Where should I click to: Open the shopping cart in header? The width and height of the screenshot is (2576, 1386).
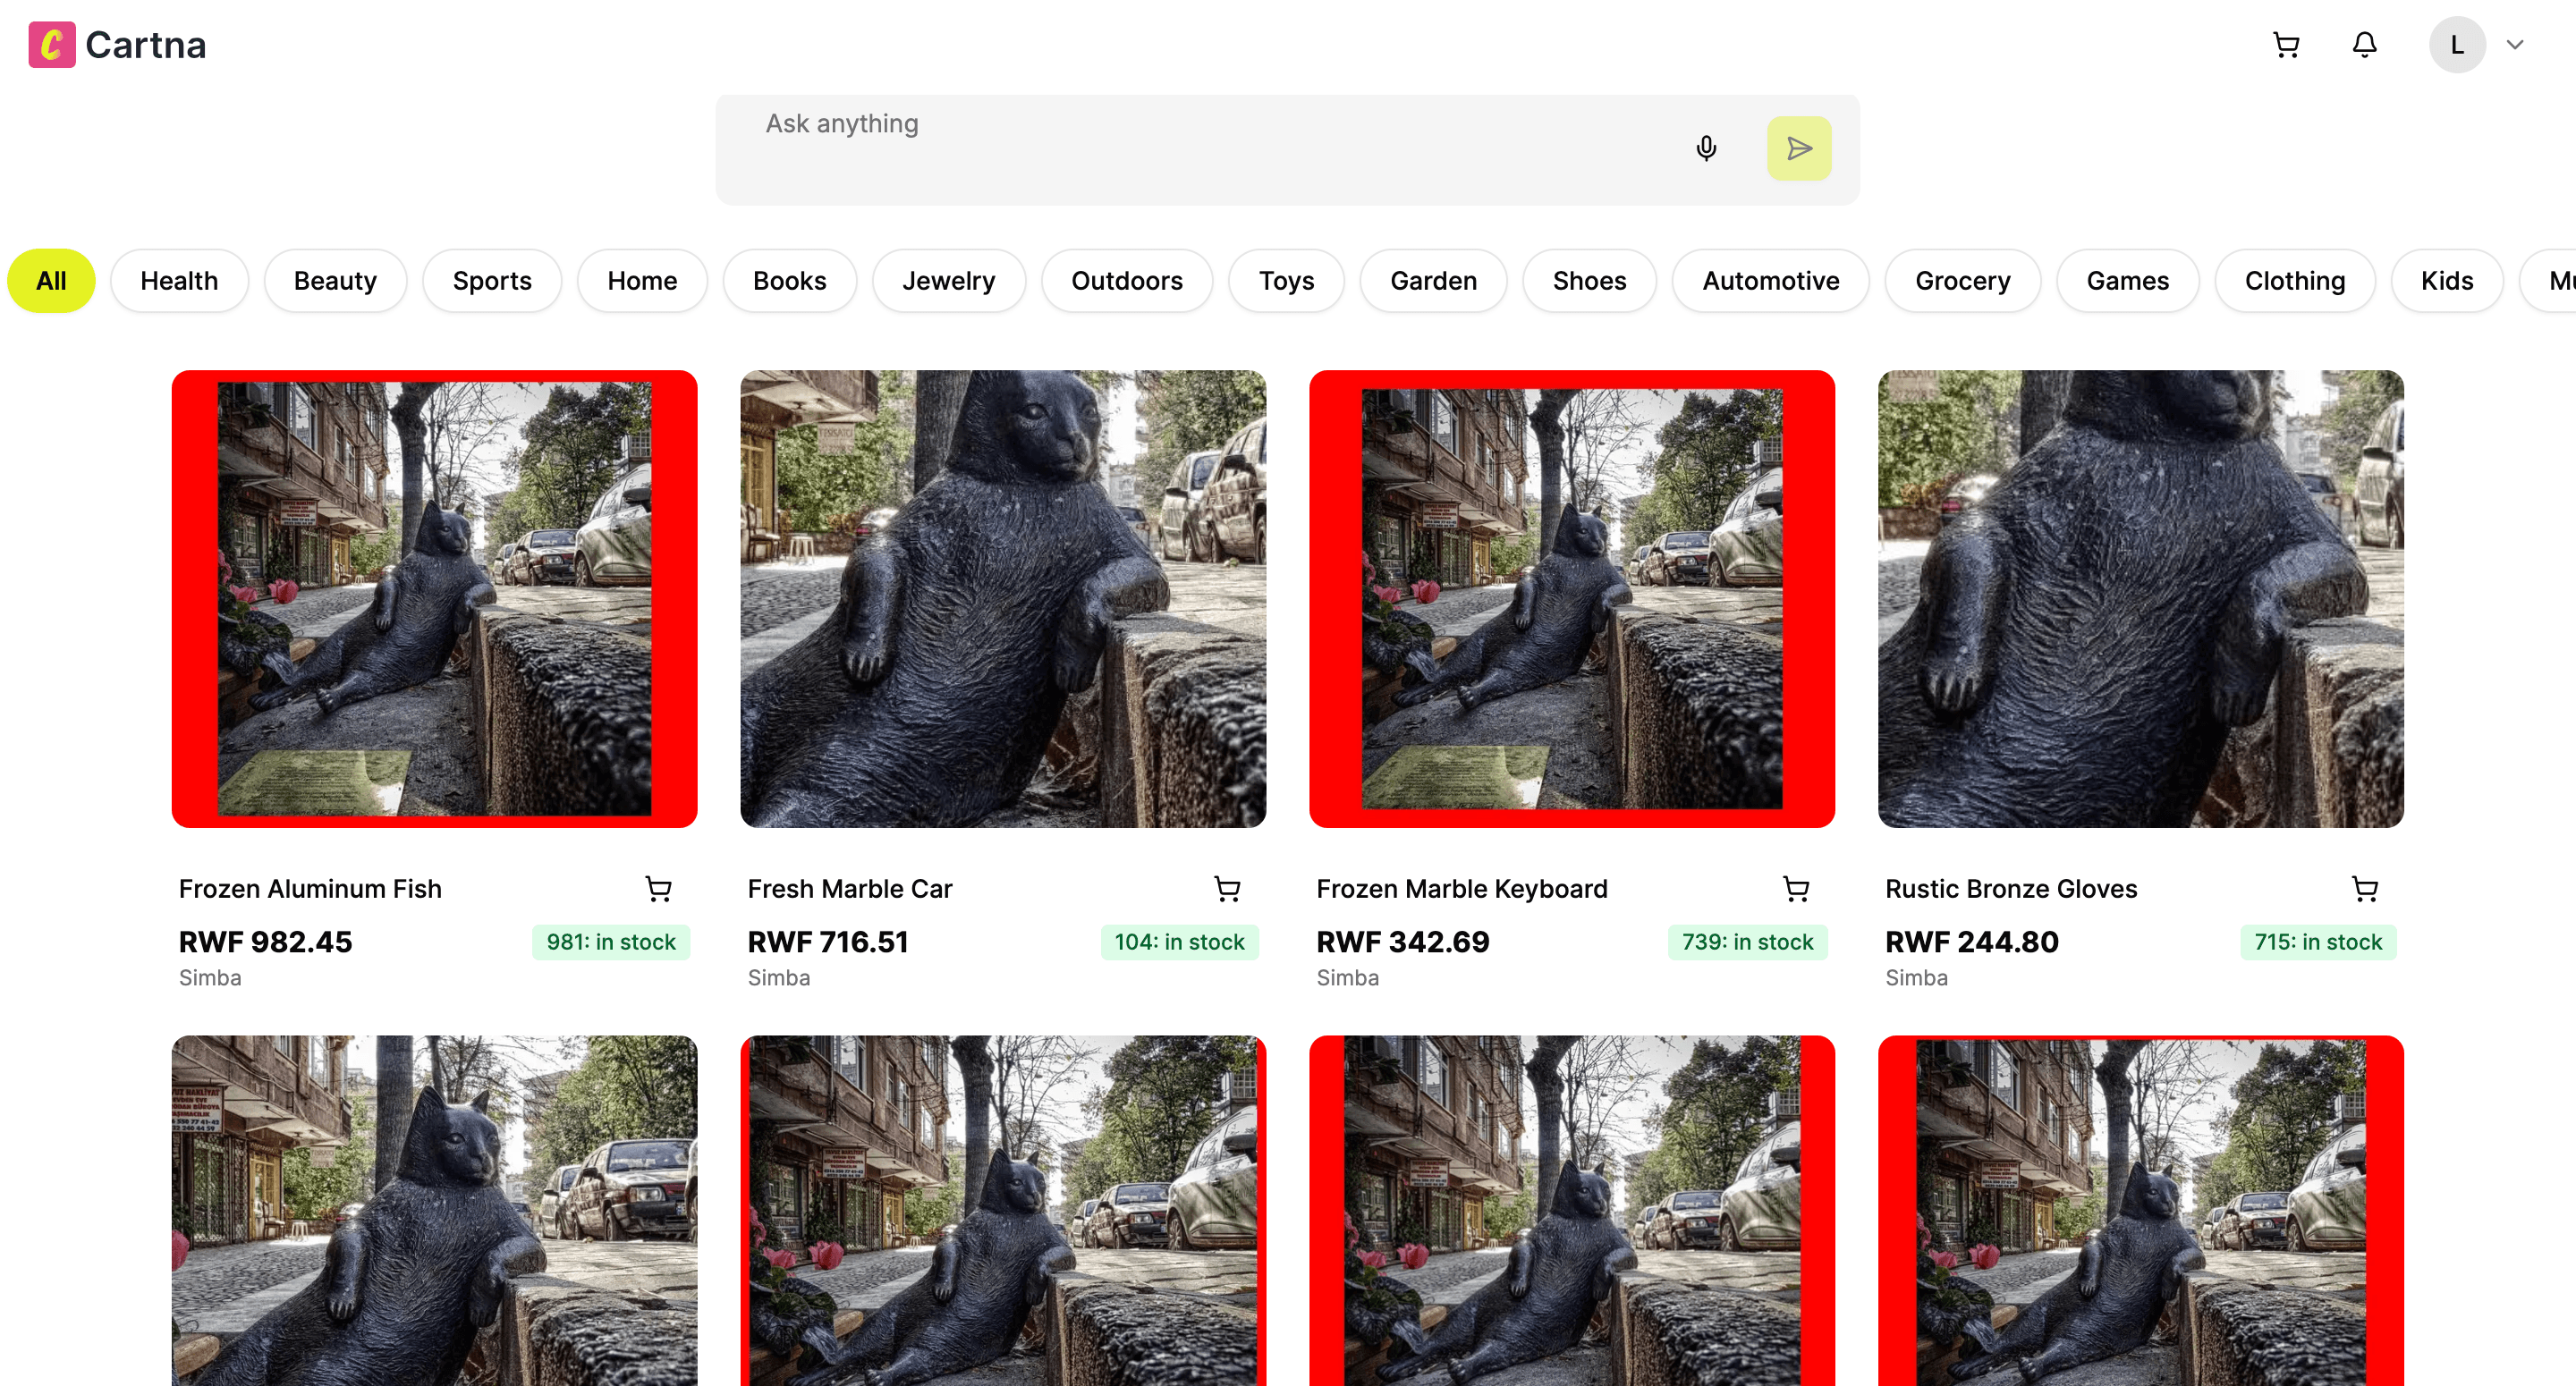pyautogui.click(x=2286, y=45)
